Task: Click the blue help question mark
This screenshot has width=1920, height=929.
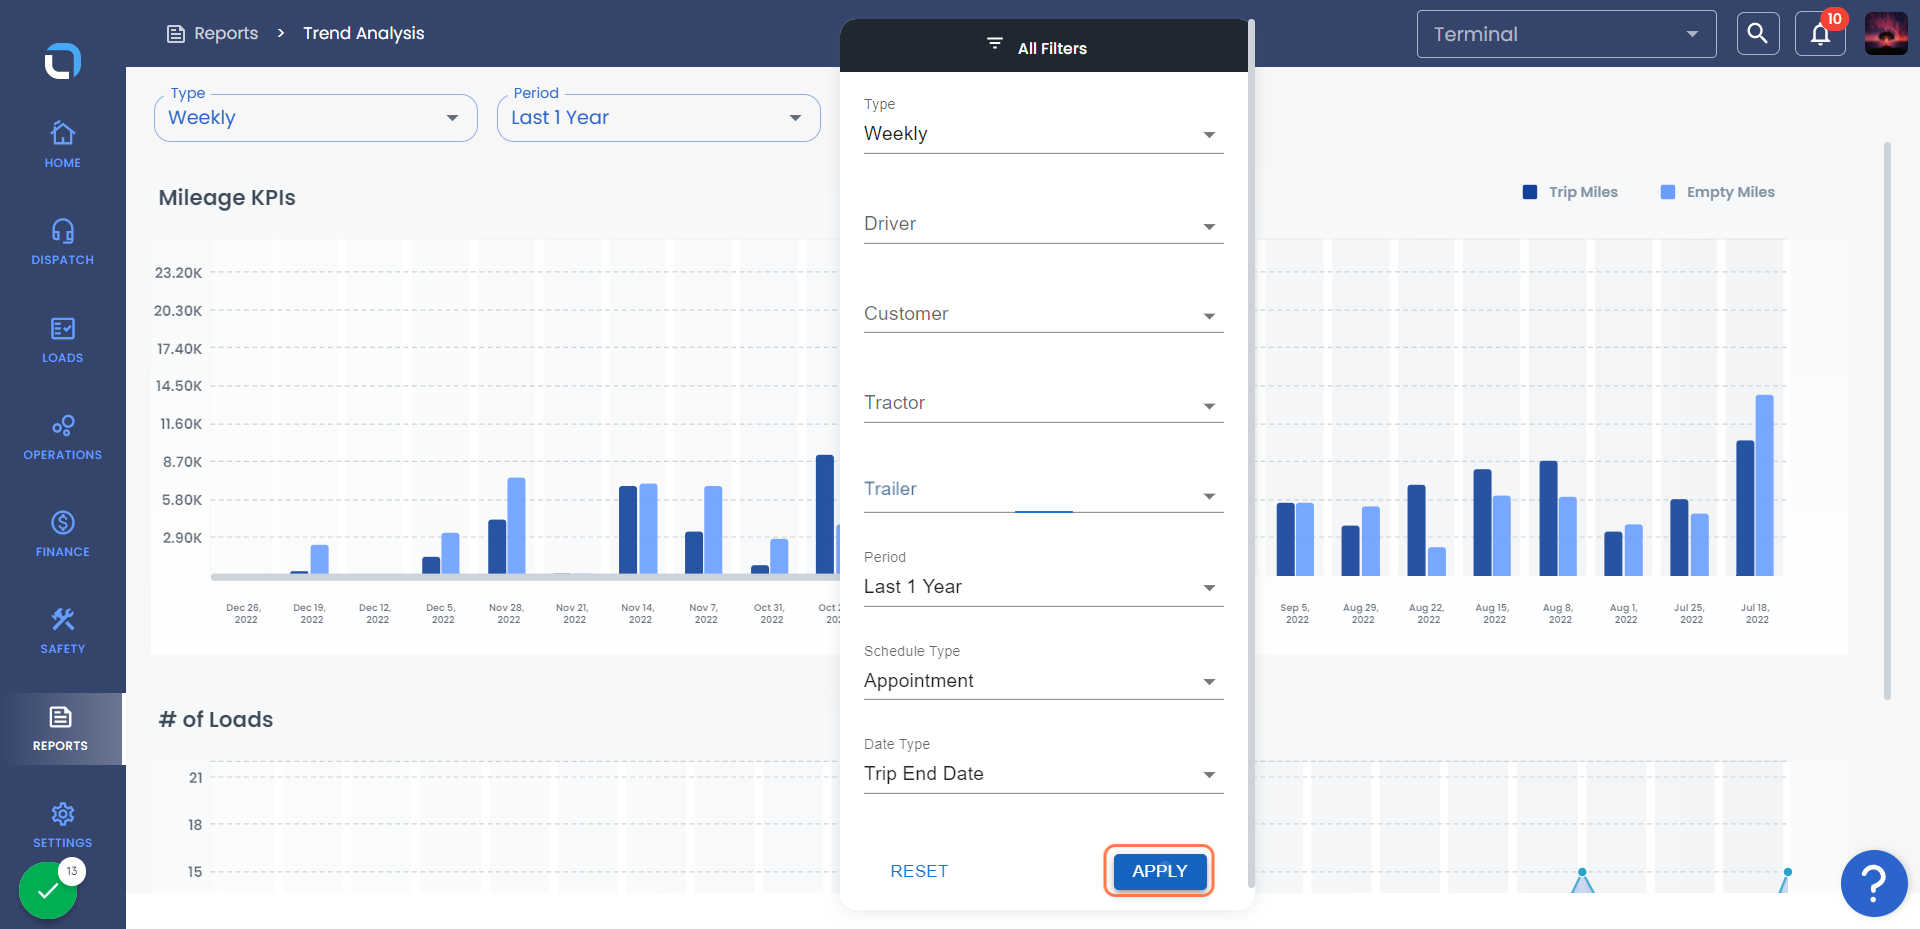Action: coord(1874,883)
